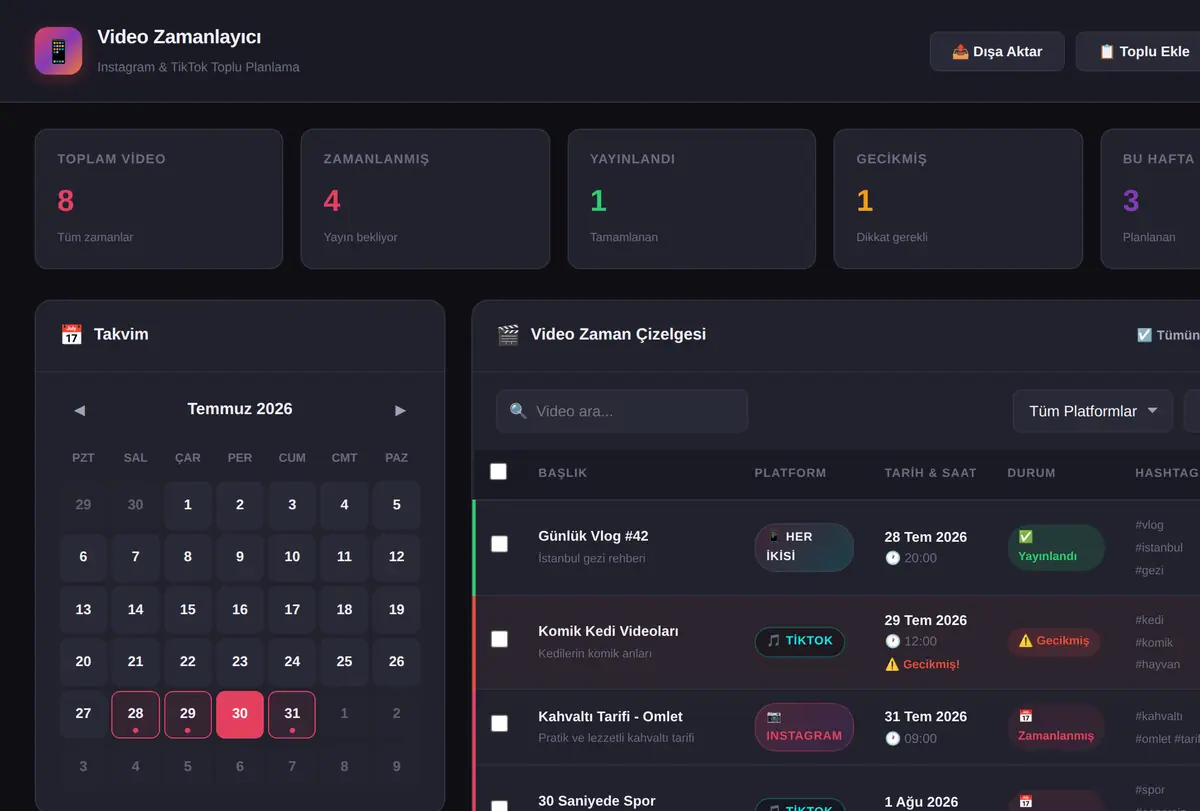This screenshot has height=811, width=1200.
Task: Click the Zamanlanmış badge for Kahvaltı Tarifi
Action: (x=1056, y=726)
